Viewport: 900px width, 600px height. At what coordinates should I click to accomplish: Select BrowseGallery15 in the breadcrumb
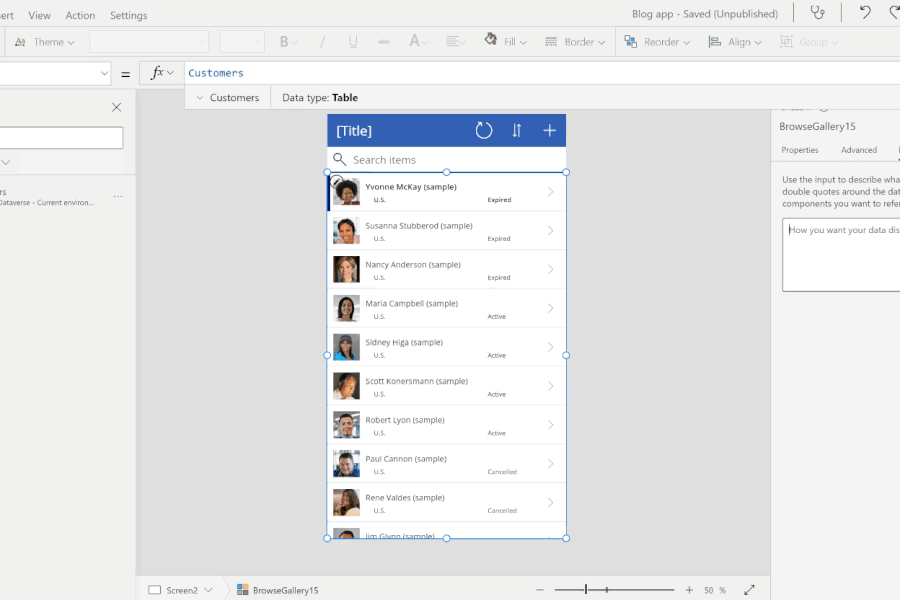pos(284,590)
